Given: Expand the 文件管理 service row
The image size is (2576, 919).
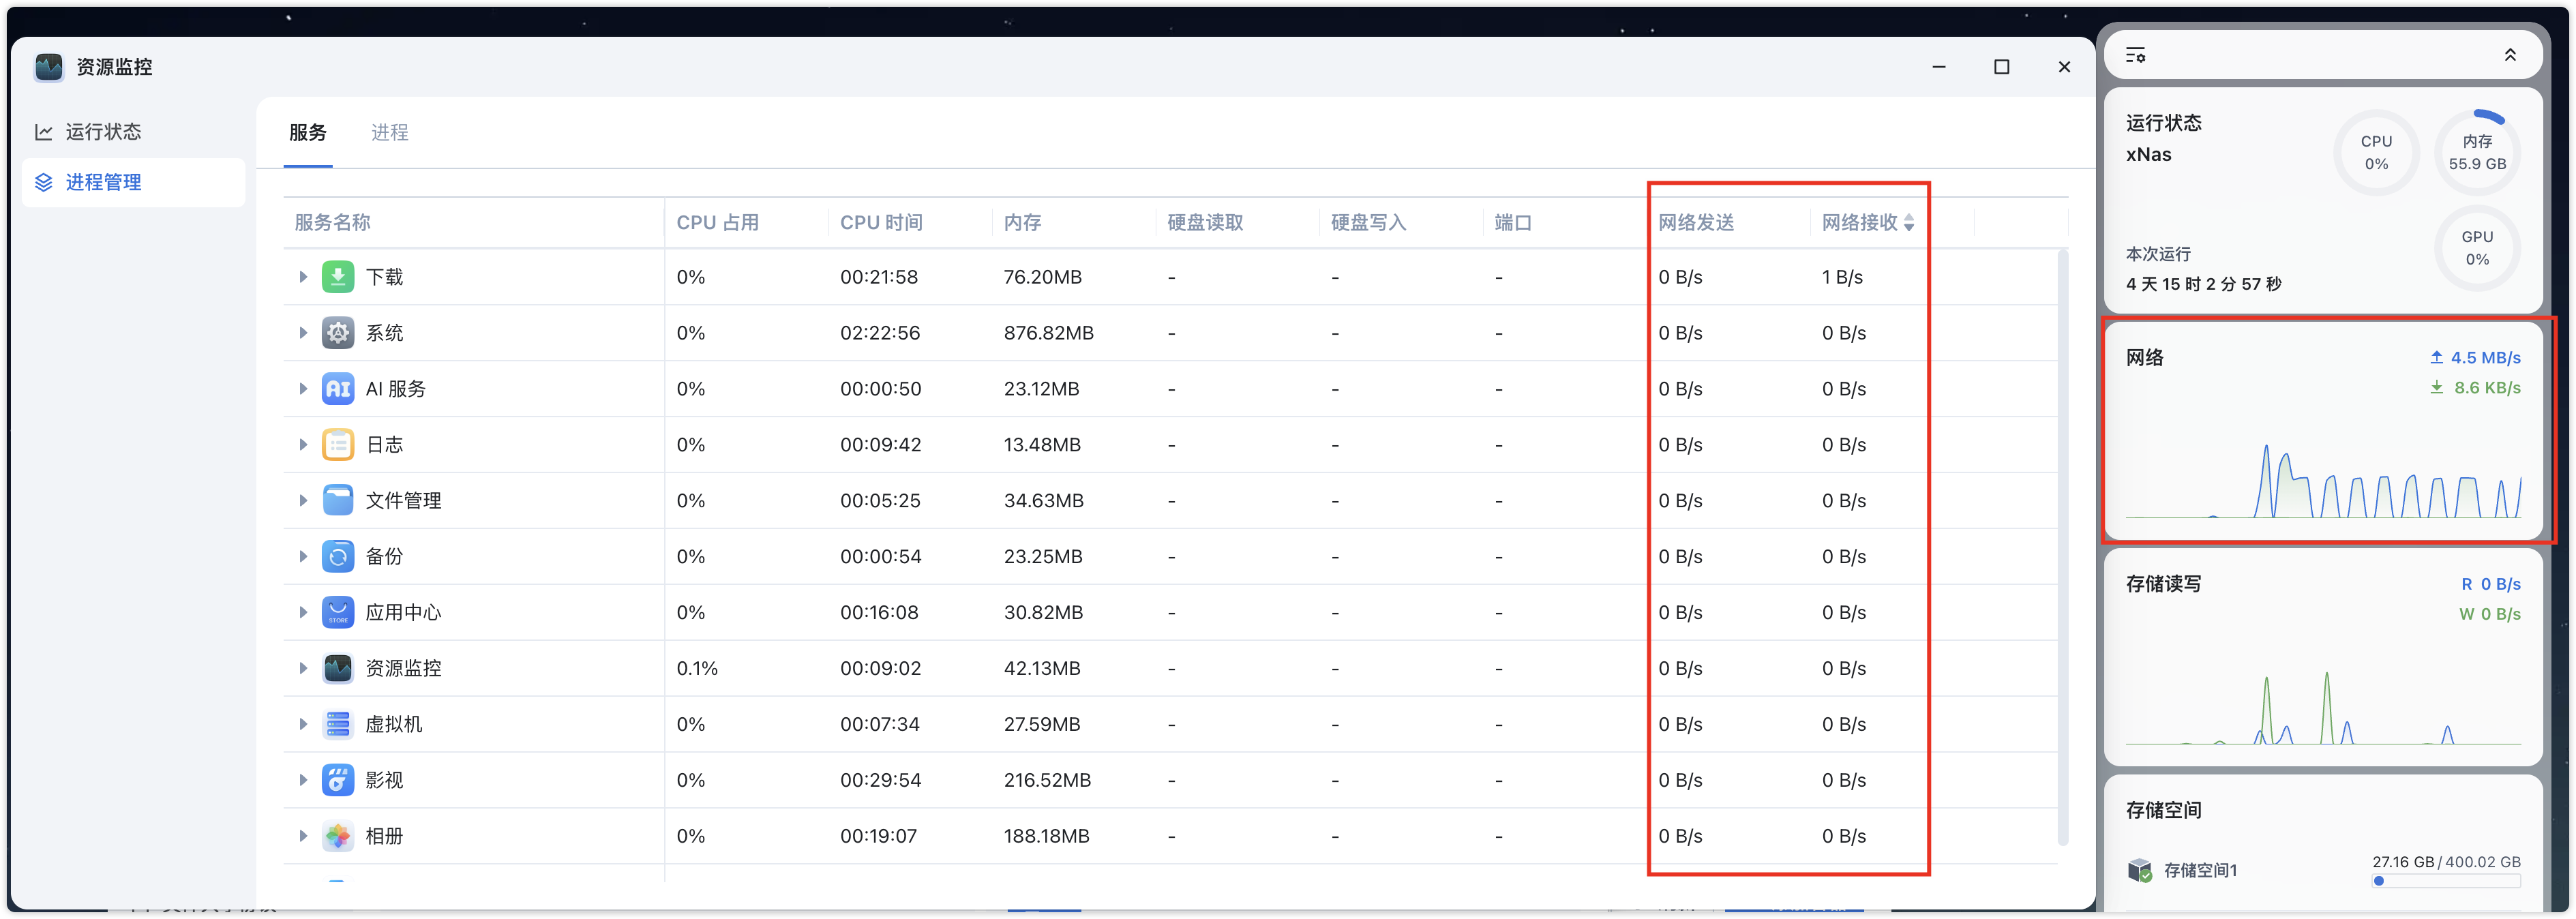Looking at the screenshot, I should [x=303, y=500].
